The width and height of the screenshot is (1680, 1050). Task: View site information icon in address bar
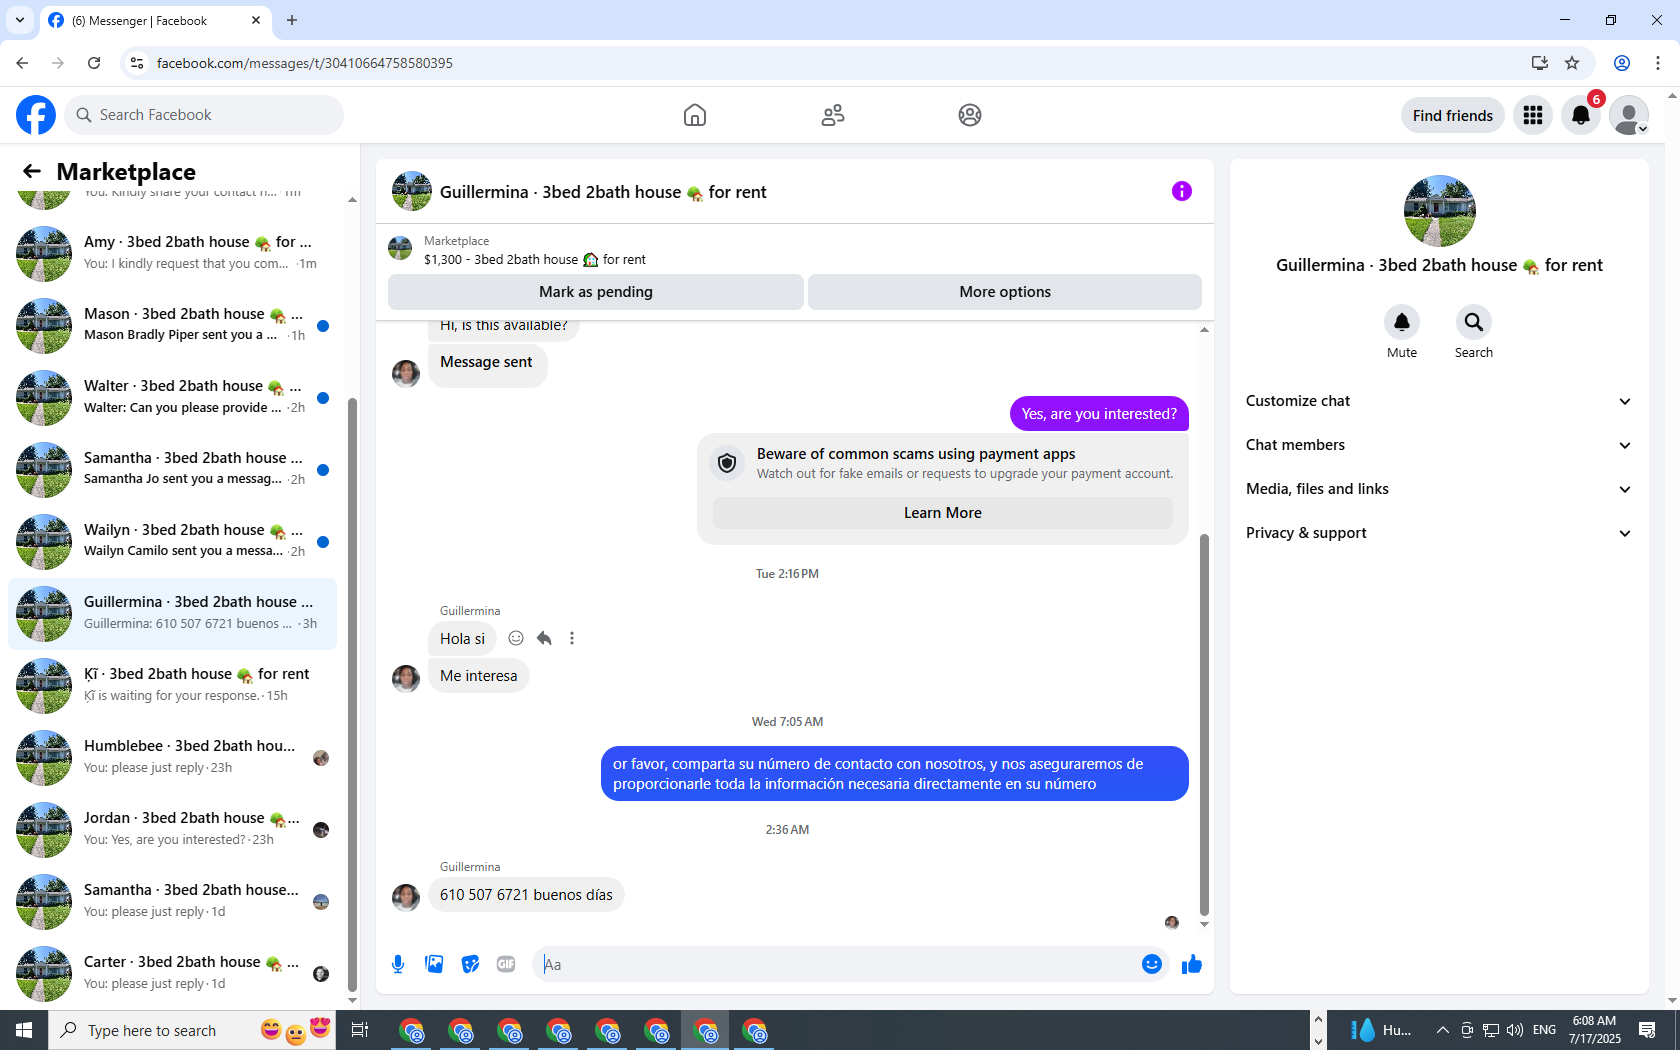[137, 63]
